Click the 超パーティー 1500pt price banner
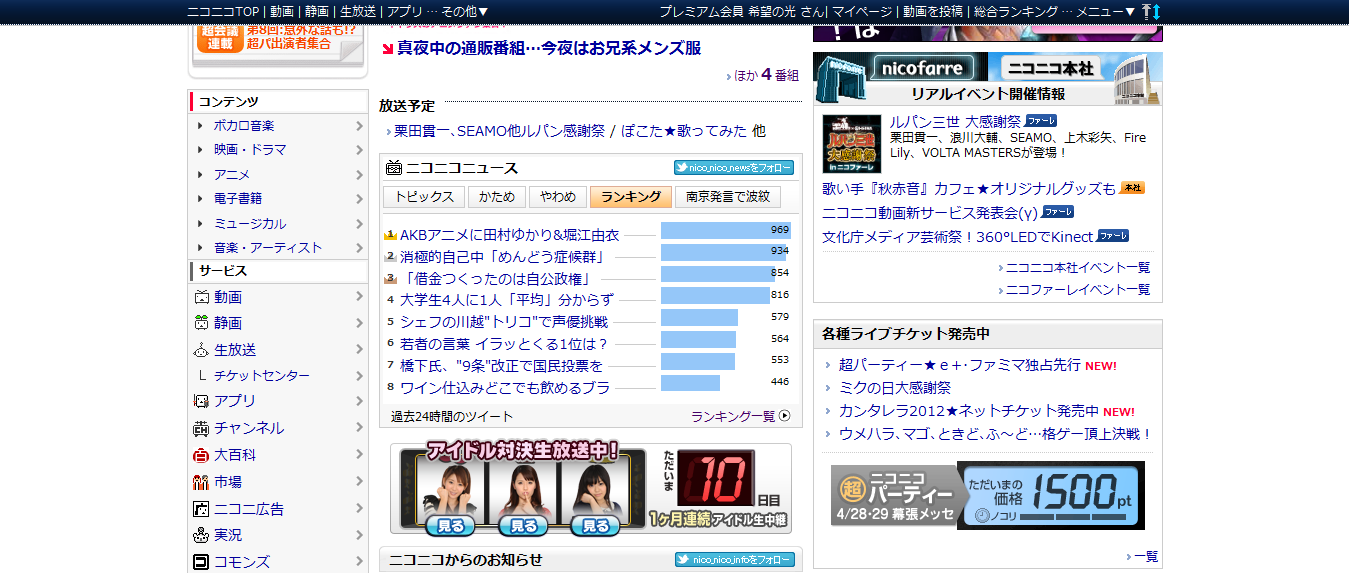 tap(988, 495)
